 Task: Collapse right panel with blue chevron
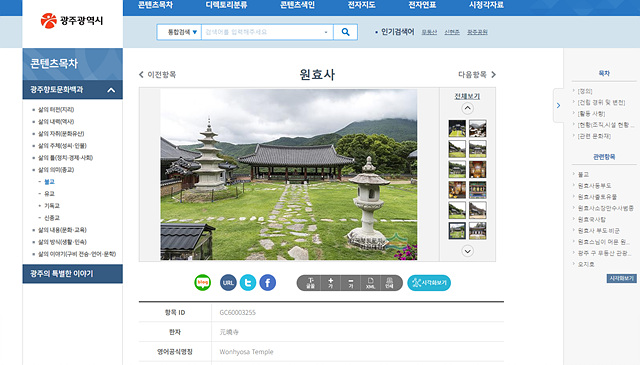tap(558, 105)
